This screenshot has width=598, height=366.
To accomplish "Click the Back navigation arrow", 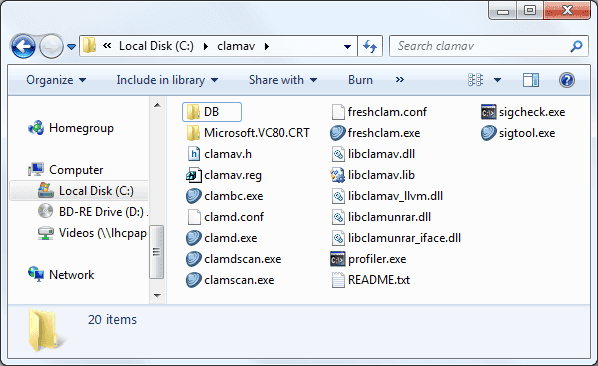I will [x=23, y=47].
